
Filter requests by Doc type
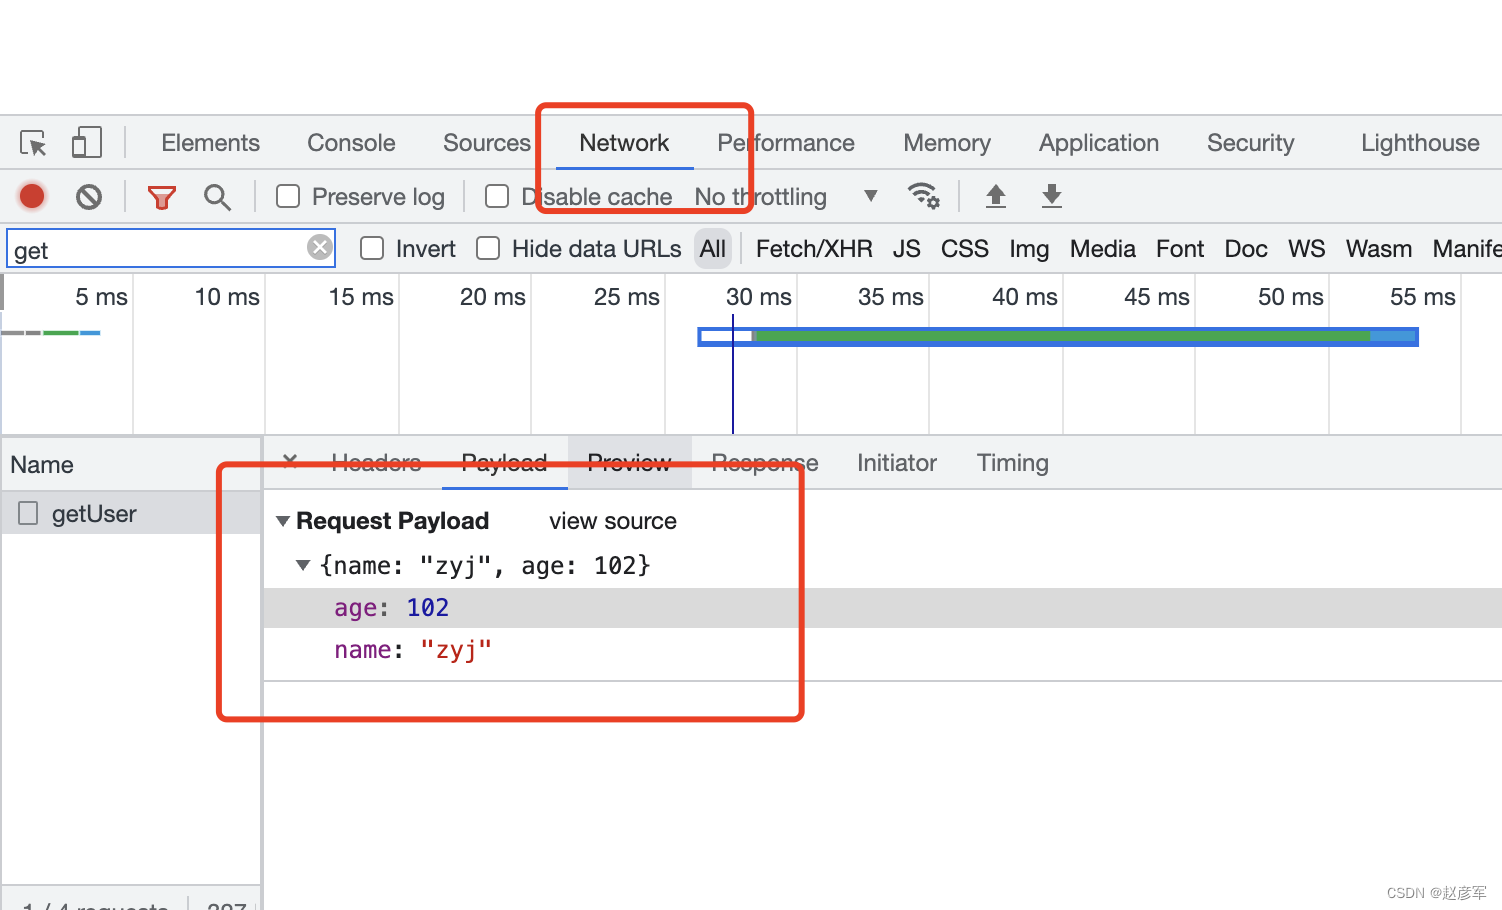click(x=1246, y=249)
